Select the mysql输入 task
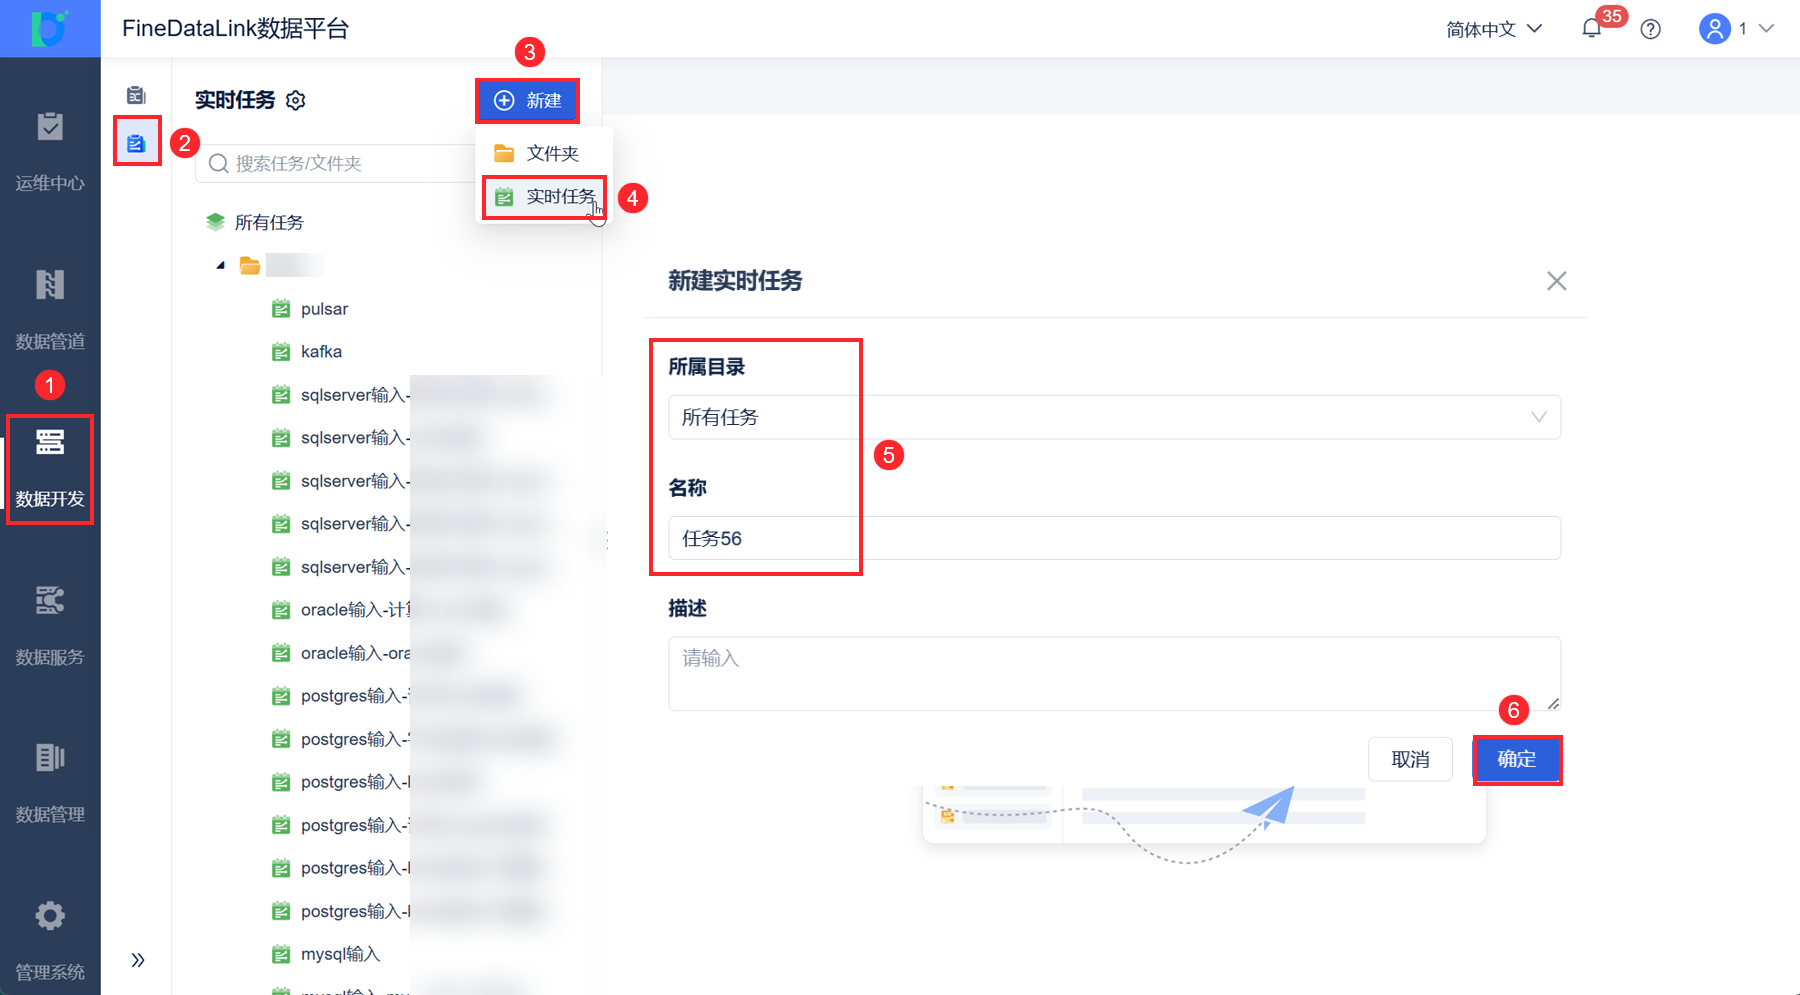 (x=340, y=954)
